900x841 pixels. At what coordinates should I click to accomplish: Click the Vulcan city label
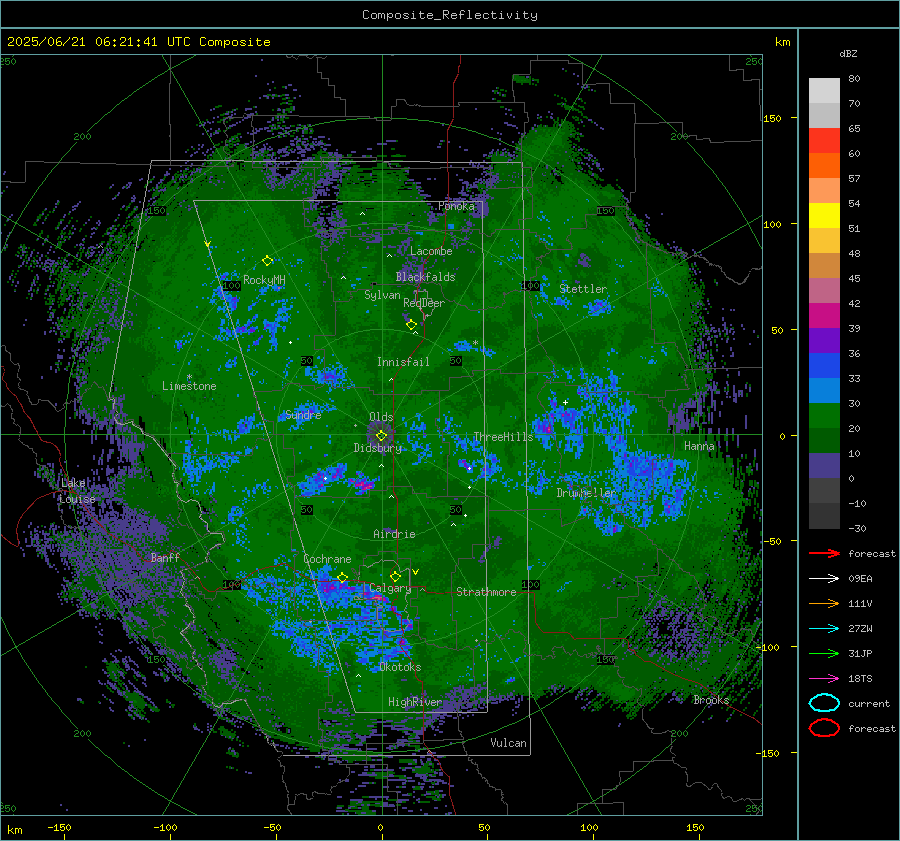click(509, 743)
